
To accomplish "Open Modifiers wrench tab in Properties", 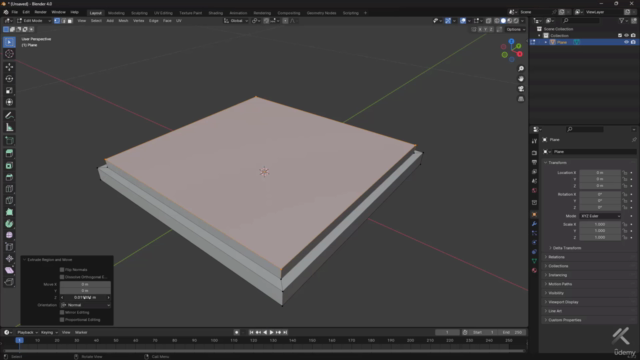I will [x=534, y=224].
